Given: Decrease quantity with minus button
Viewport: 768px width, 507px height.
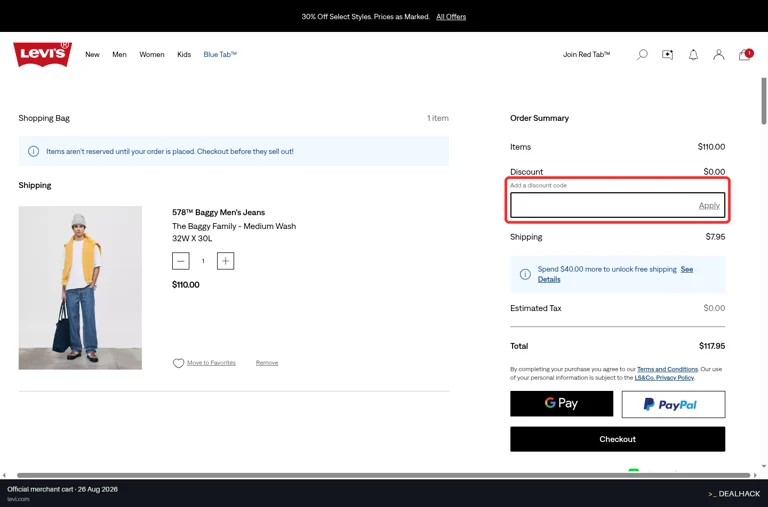Looking at the screenshot, I should (181, 261).
